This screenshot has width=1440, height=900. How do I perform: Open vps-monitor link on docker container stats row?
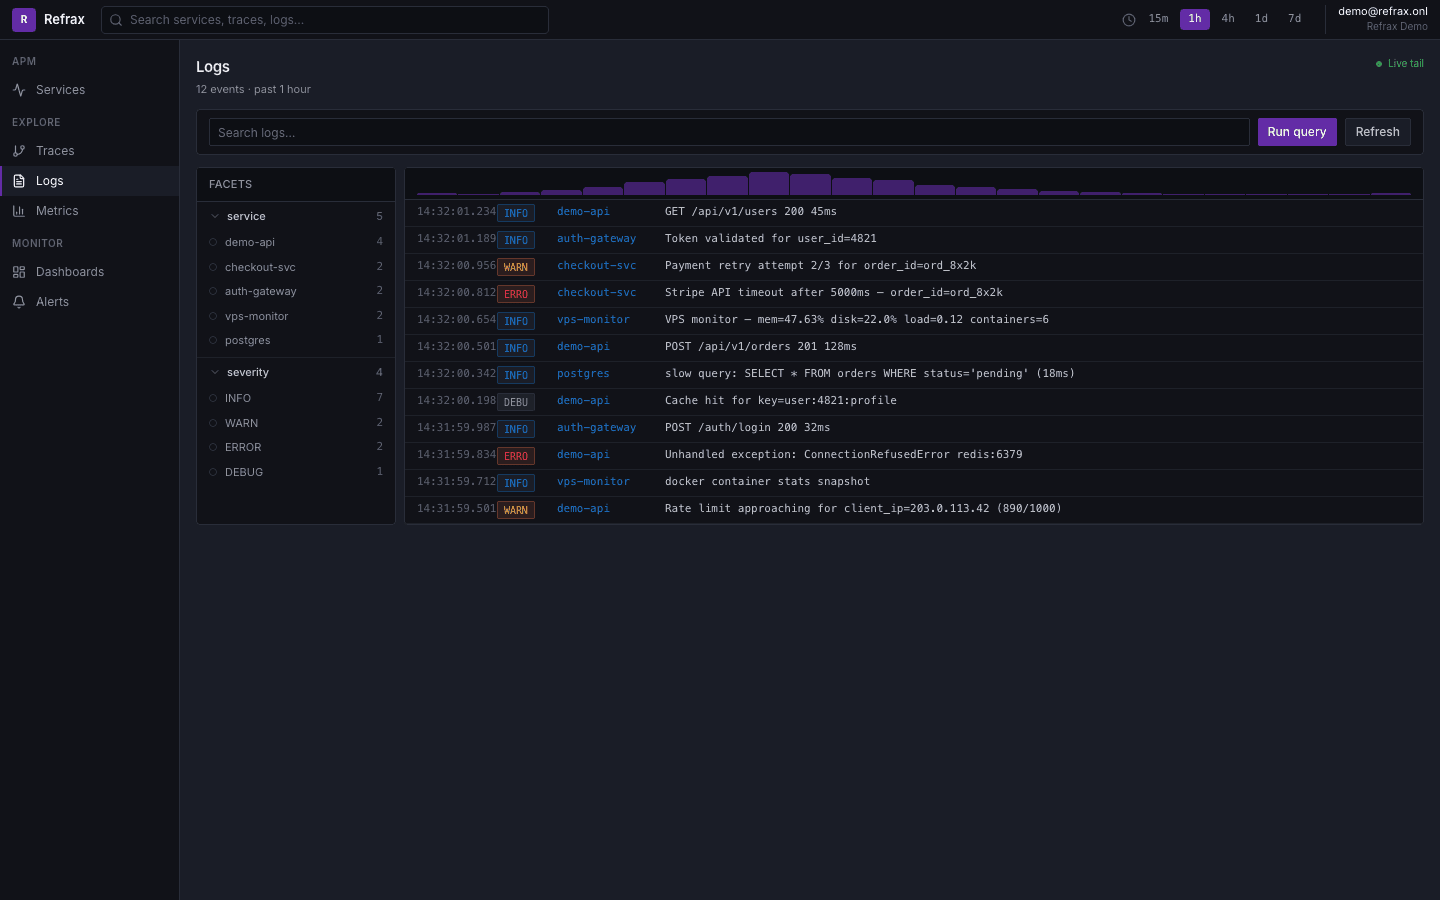(x=593, y=482)
